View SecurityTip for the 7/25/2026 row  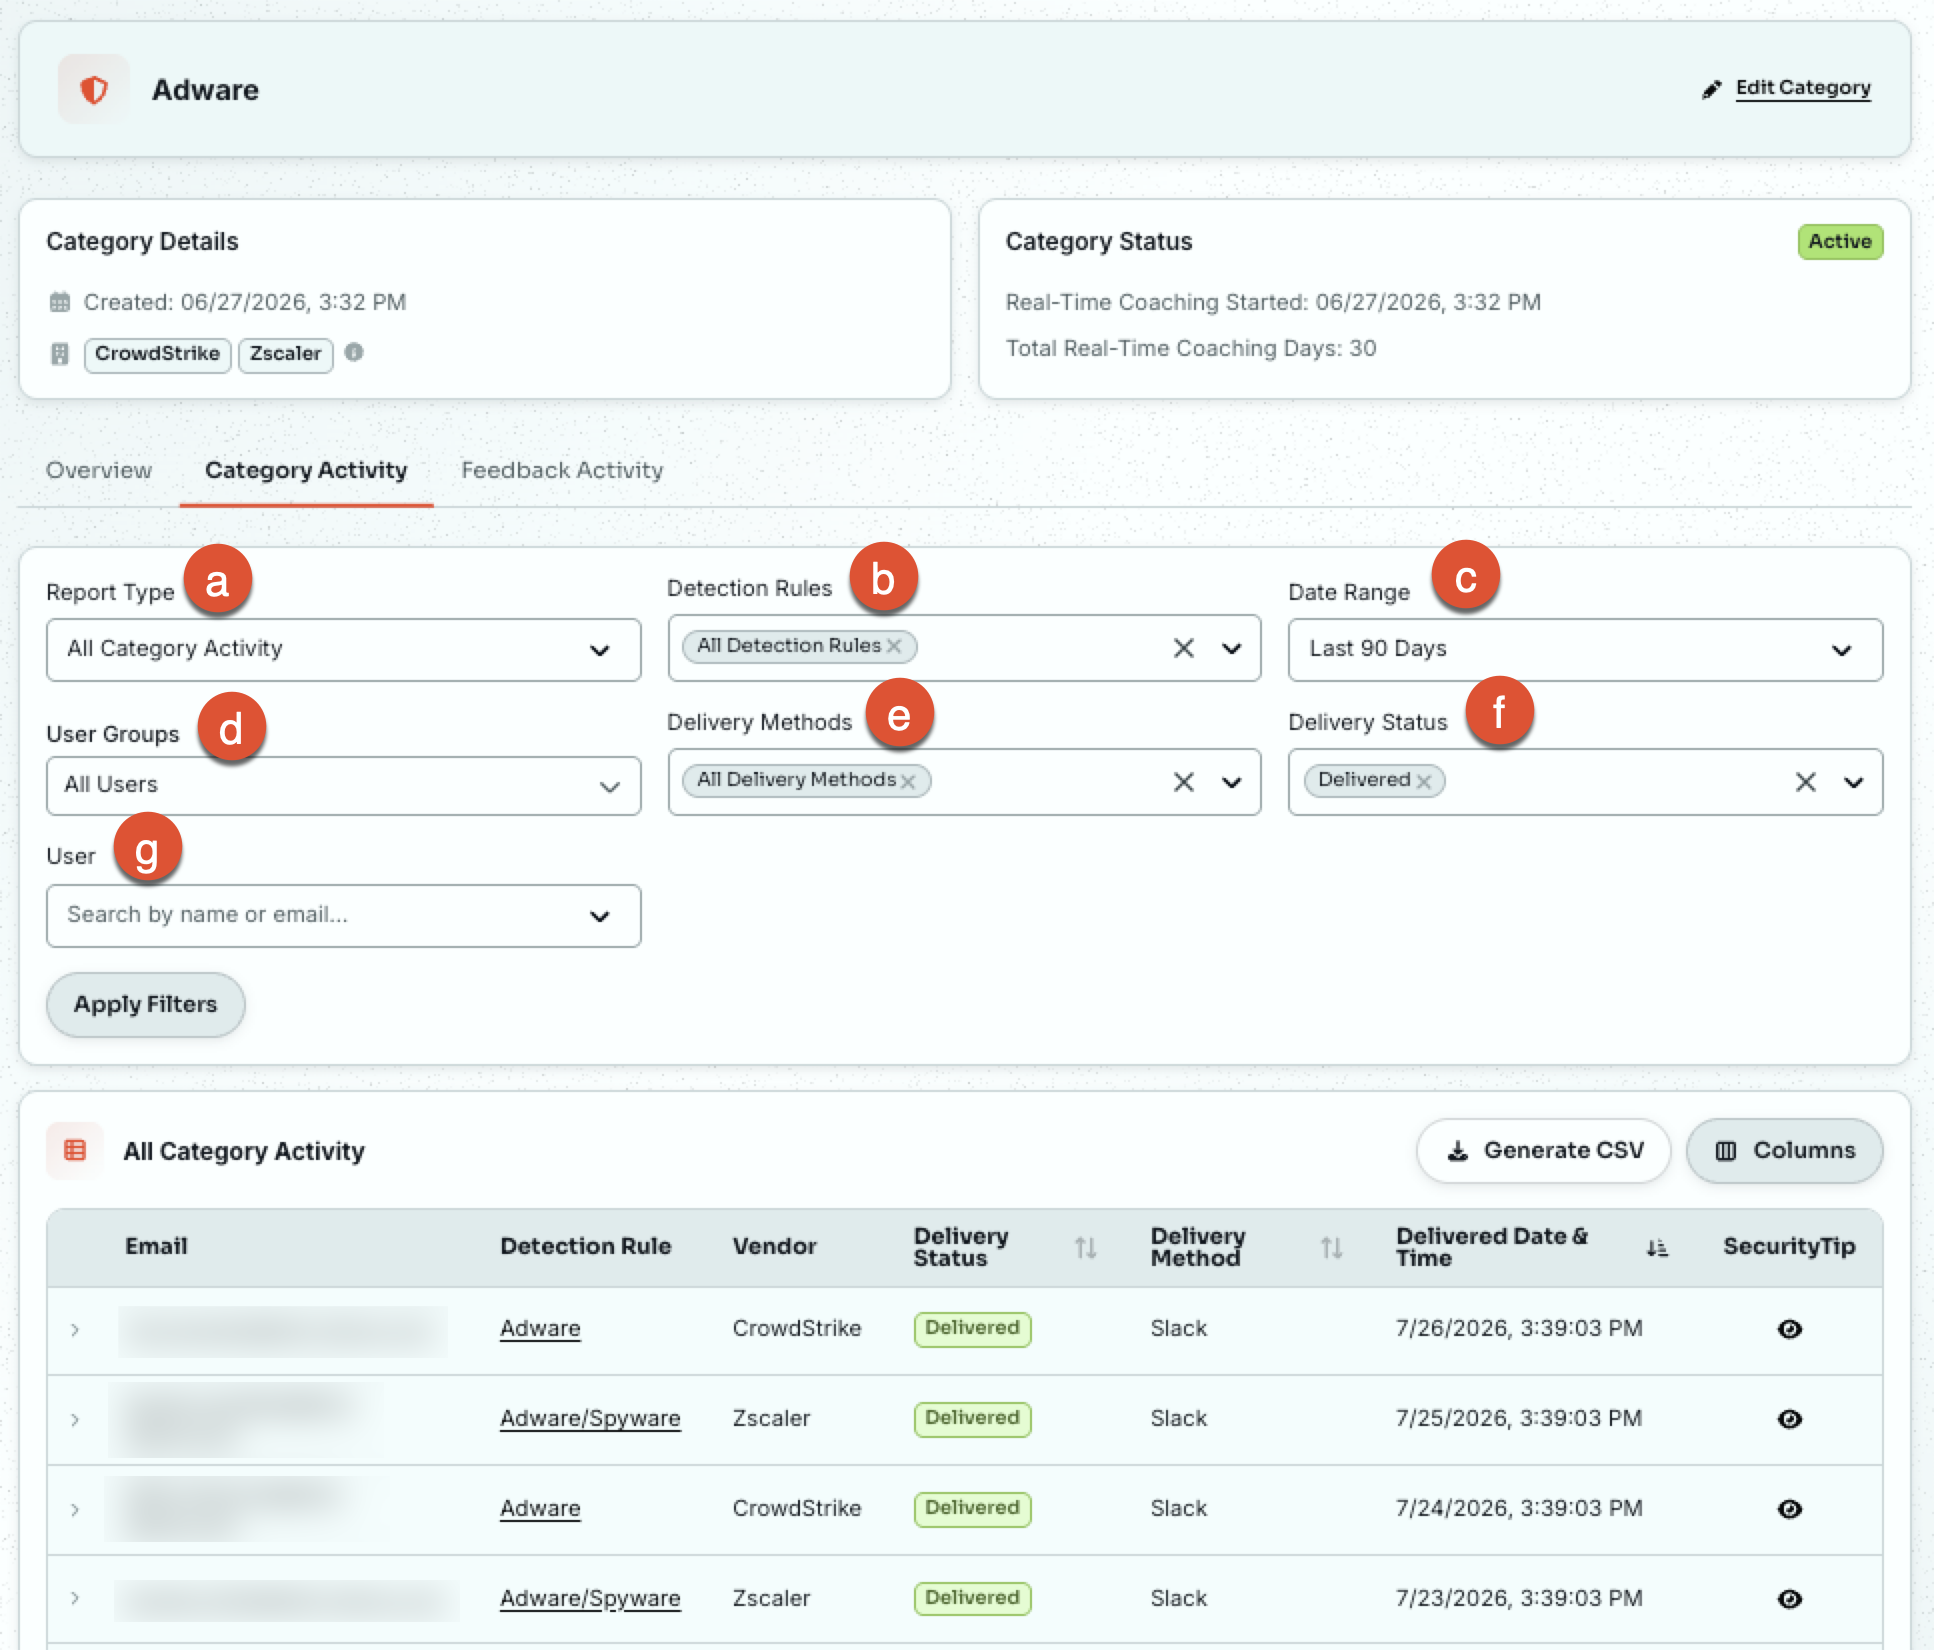(x=1790, y=1419)
